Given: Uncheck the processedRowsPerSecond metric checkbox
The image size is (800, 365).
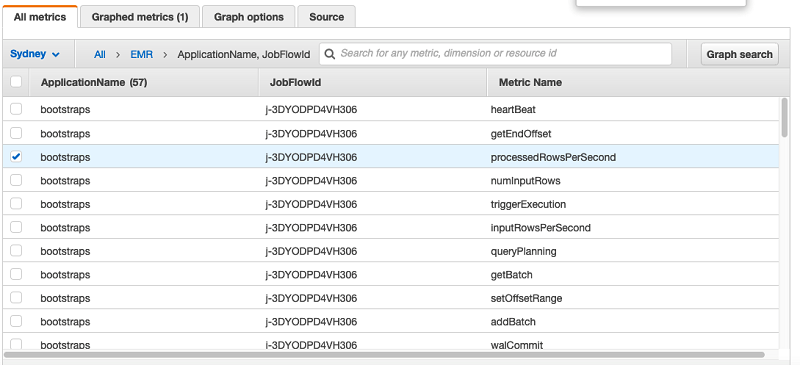Looking at the screenshot, I should coord(16,157).
